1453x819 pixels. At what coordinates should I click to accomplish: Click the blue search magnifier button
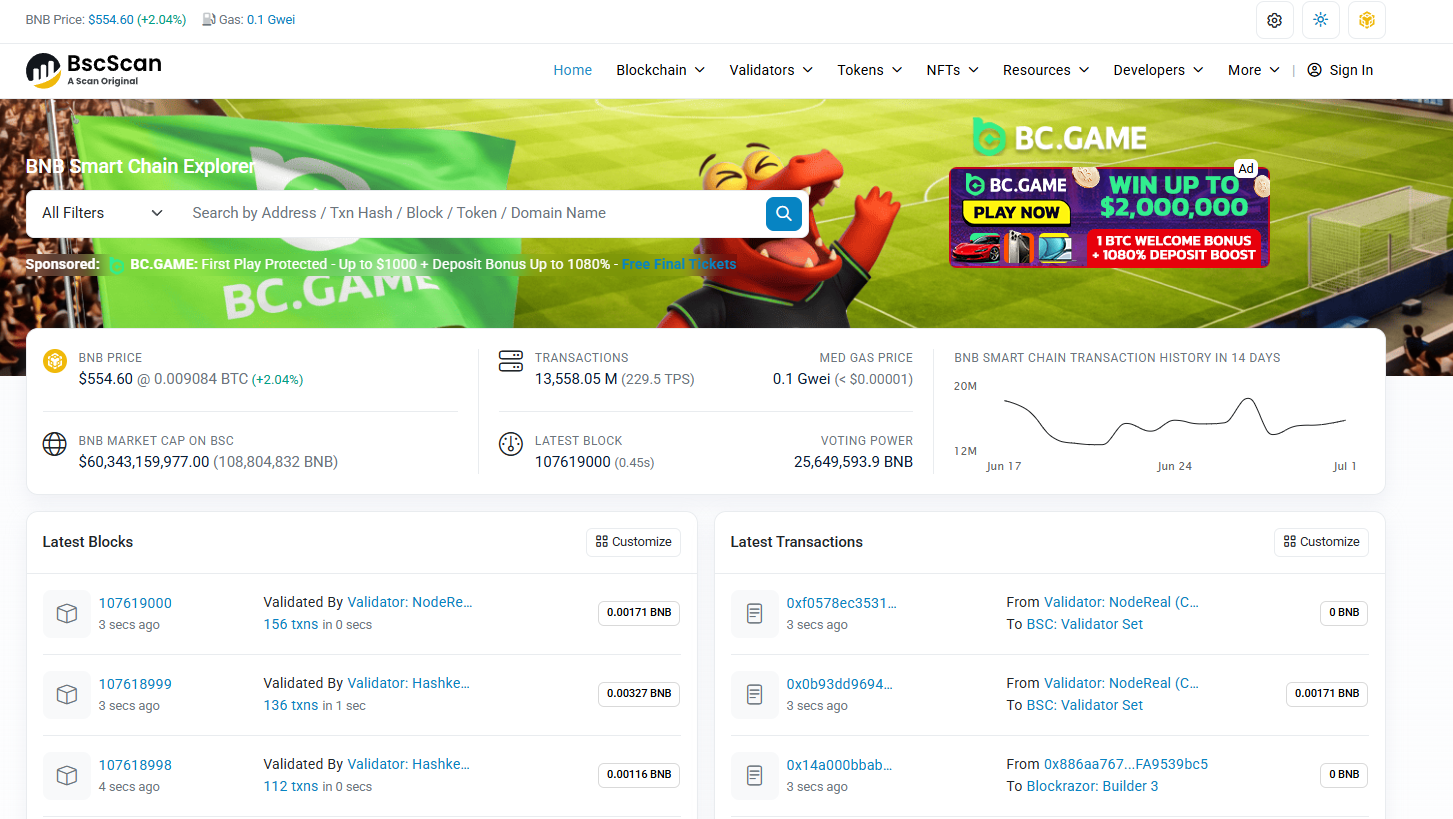783,213
